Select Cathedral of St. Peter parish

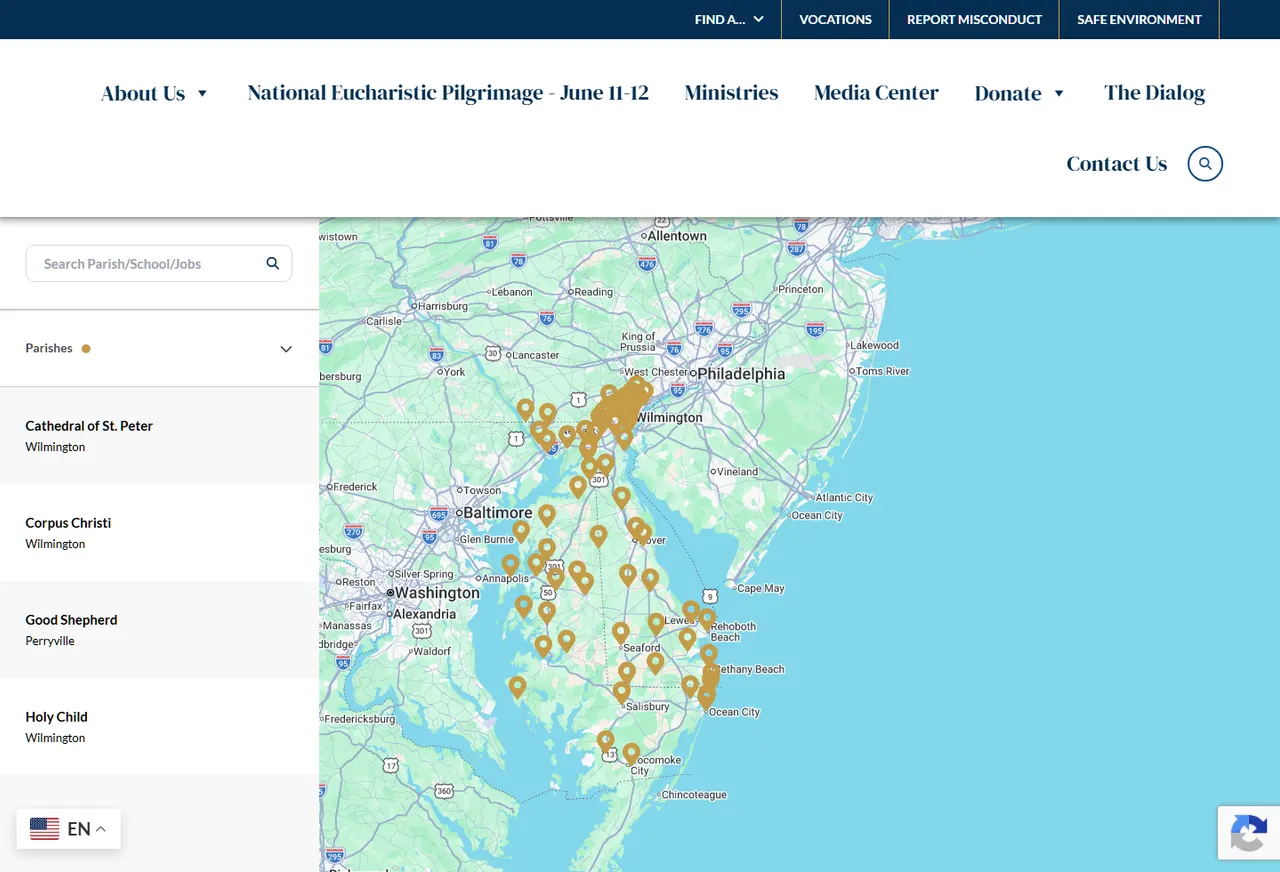pos(159,435)
